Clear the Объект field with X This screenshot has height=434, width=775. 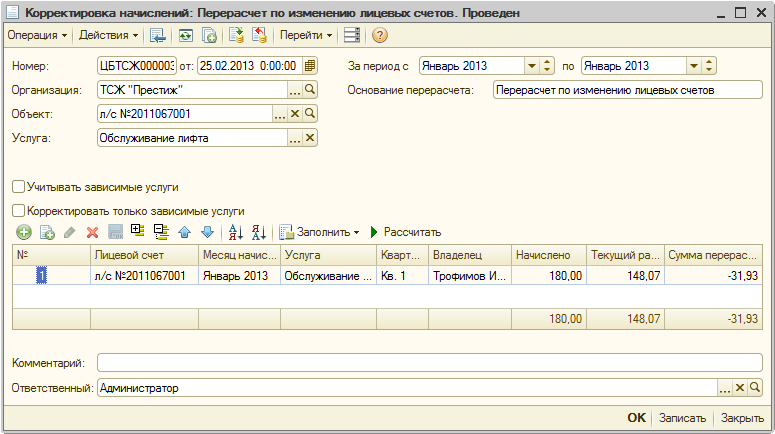coord(295,114)
